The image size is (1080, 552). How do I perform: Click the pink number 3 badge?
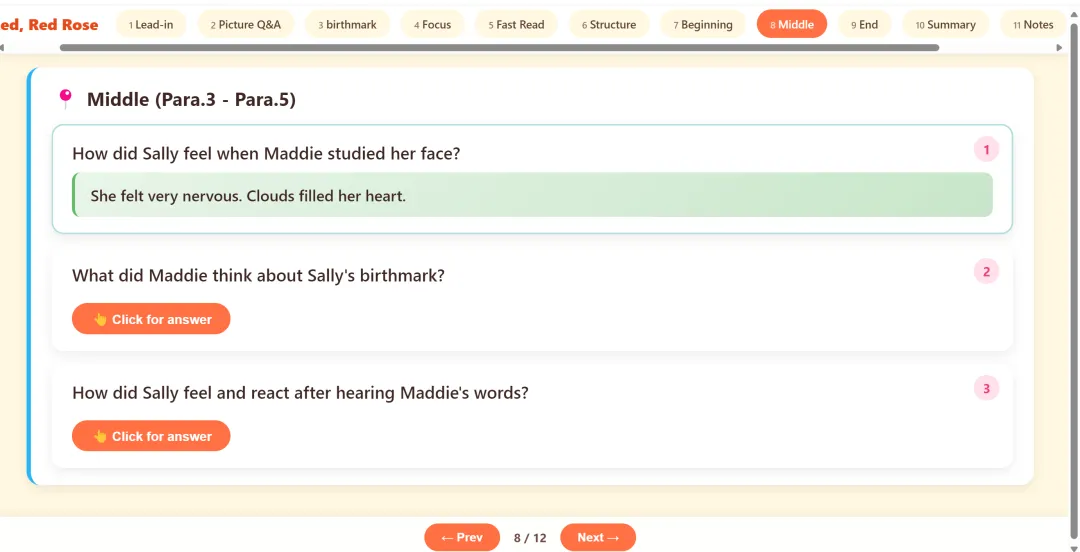tap(986, 389)
